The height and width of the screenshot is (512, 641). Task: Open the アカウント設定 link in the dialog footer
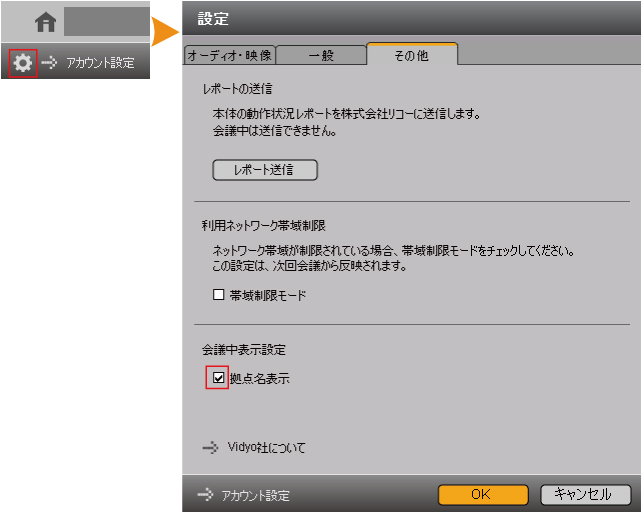(x=256, y=495)
